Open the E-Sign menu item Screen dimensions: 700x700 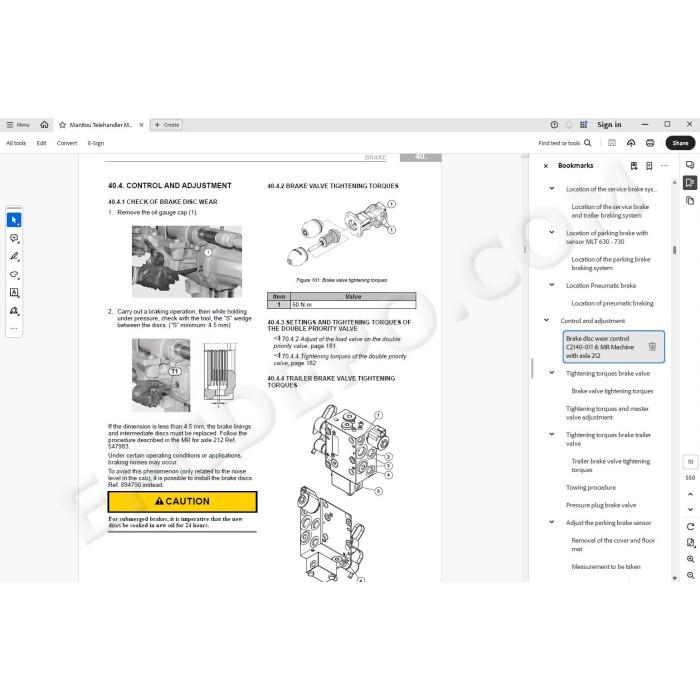96,143
